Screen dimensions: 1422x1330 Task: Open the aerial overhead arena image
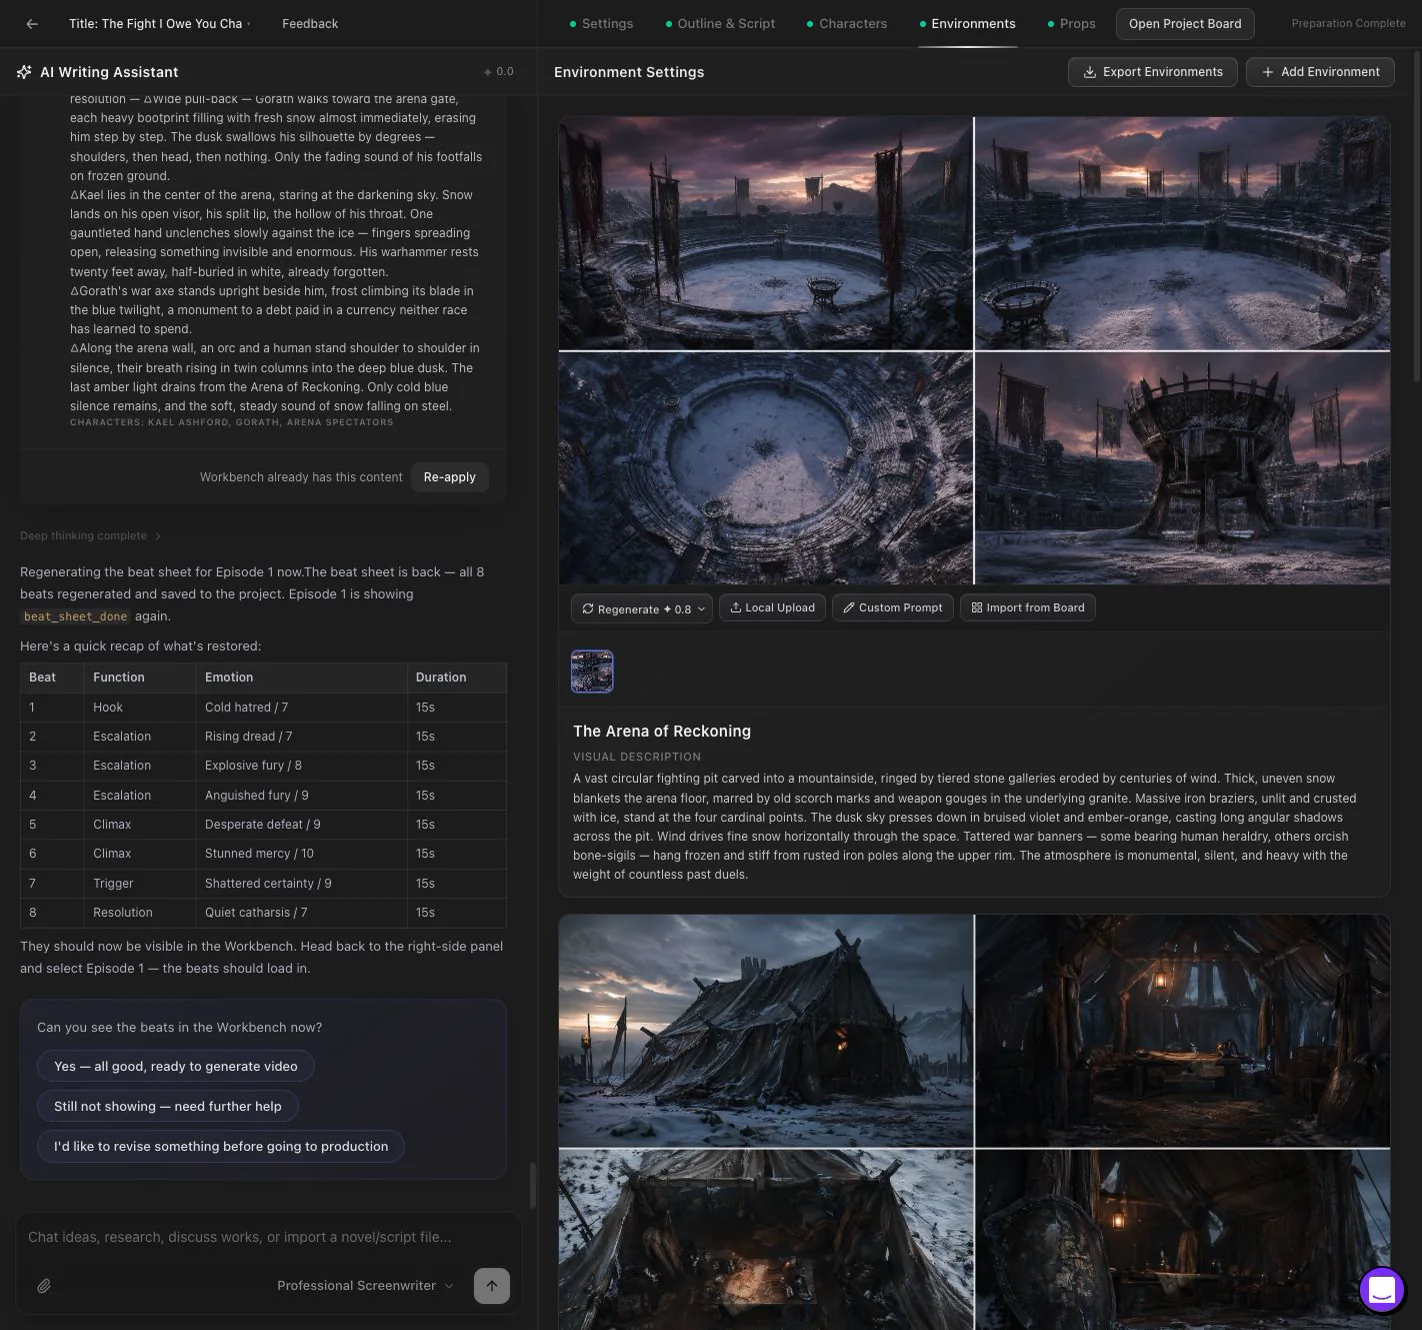point(765,468)
